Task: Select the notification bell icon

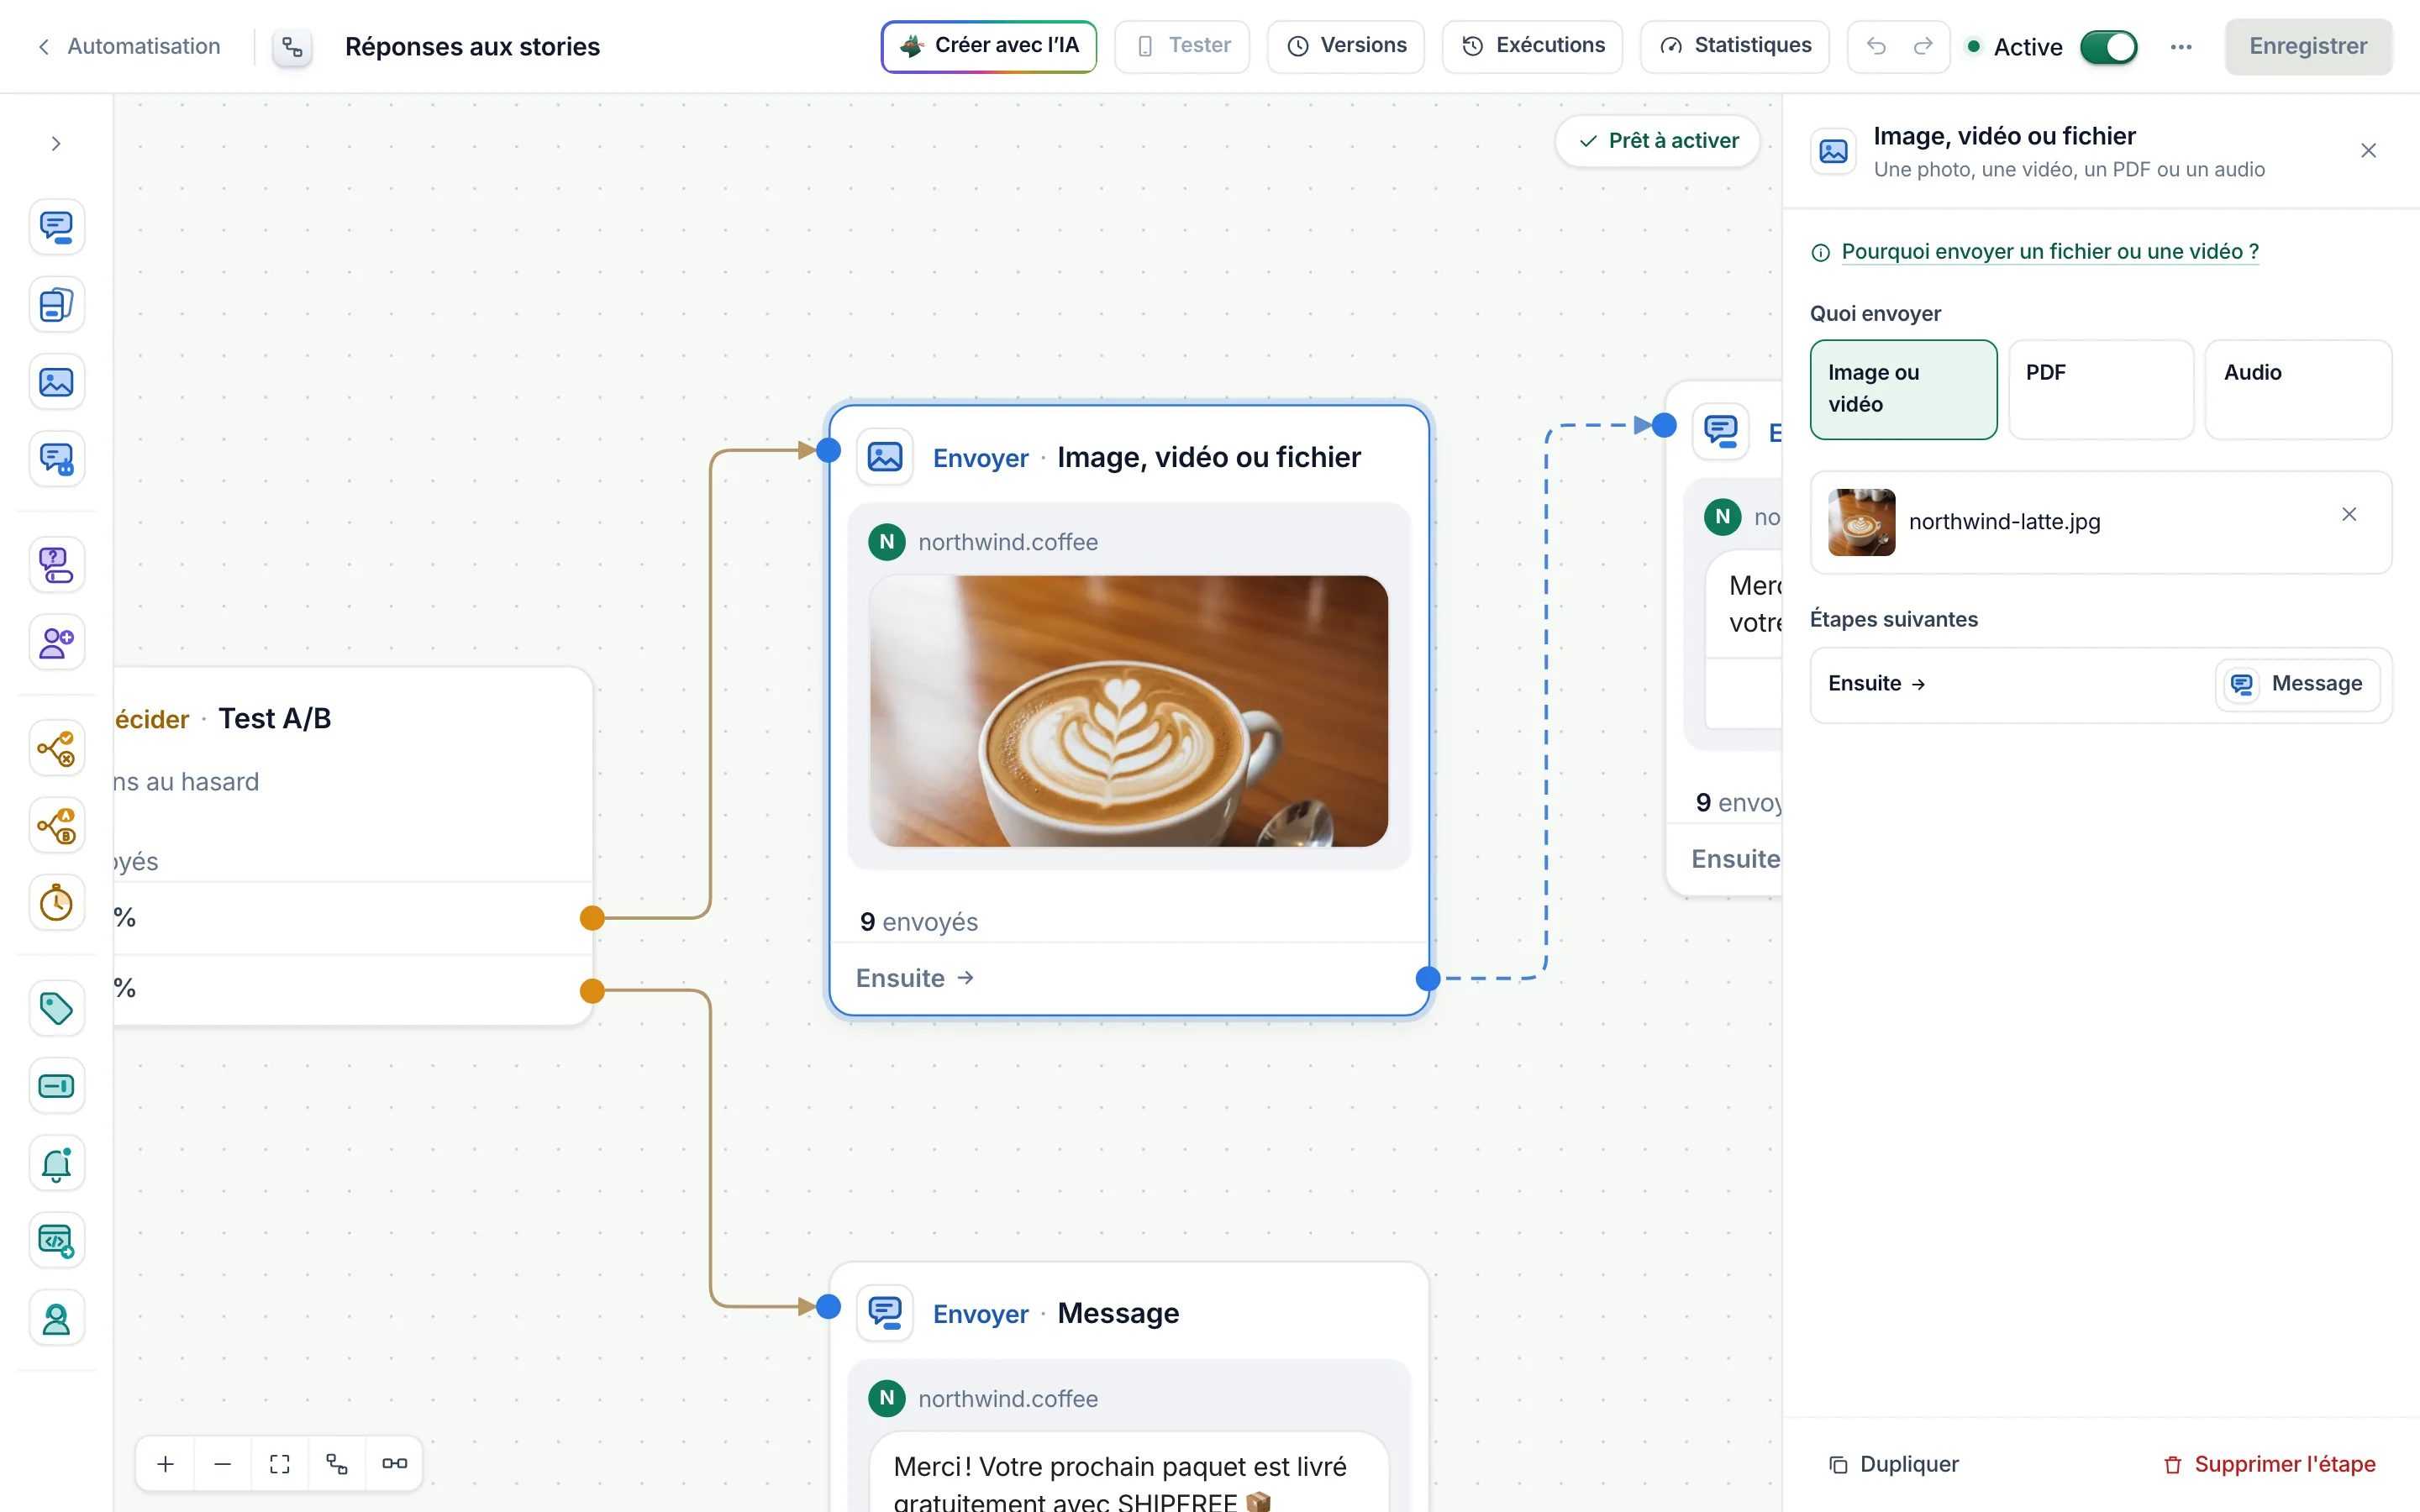Action: point(56,1164)
